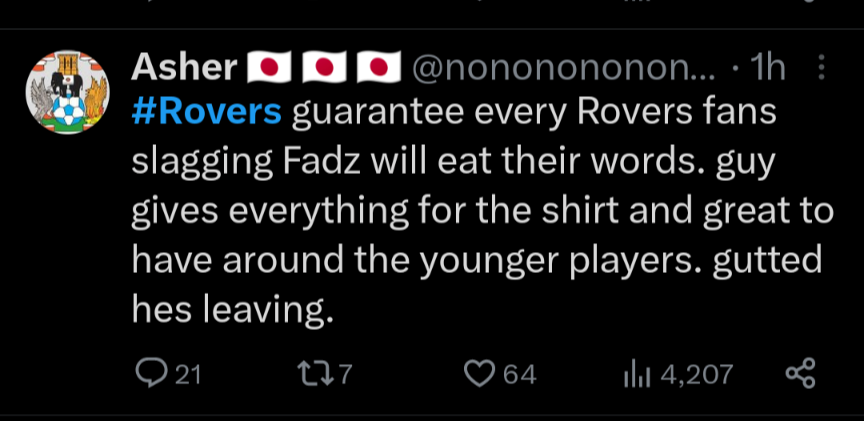Click the #Rovers hashtag link

(x=207, y=112)
